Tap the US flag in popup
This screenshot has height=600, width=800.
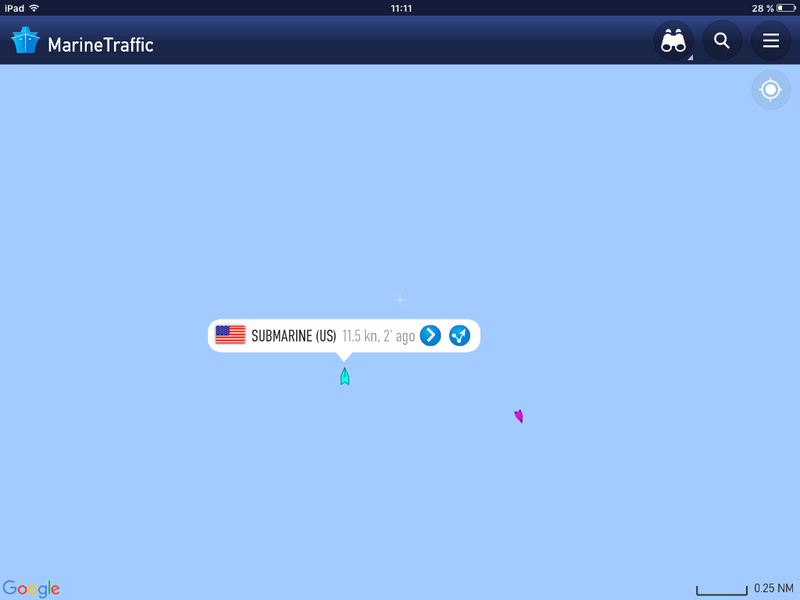point(230,335)
